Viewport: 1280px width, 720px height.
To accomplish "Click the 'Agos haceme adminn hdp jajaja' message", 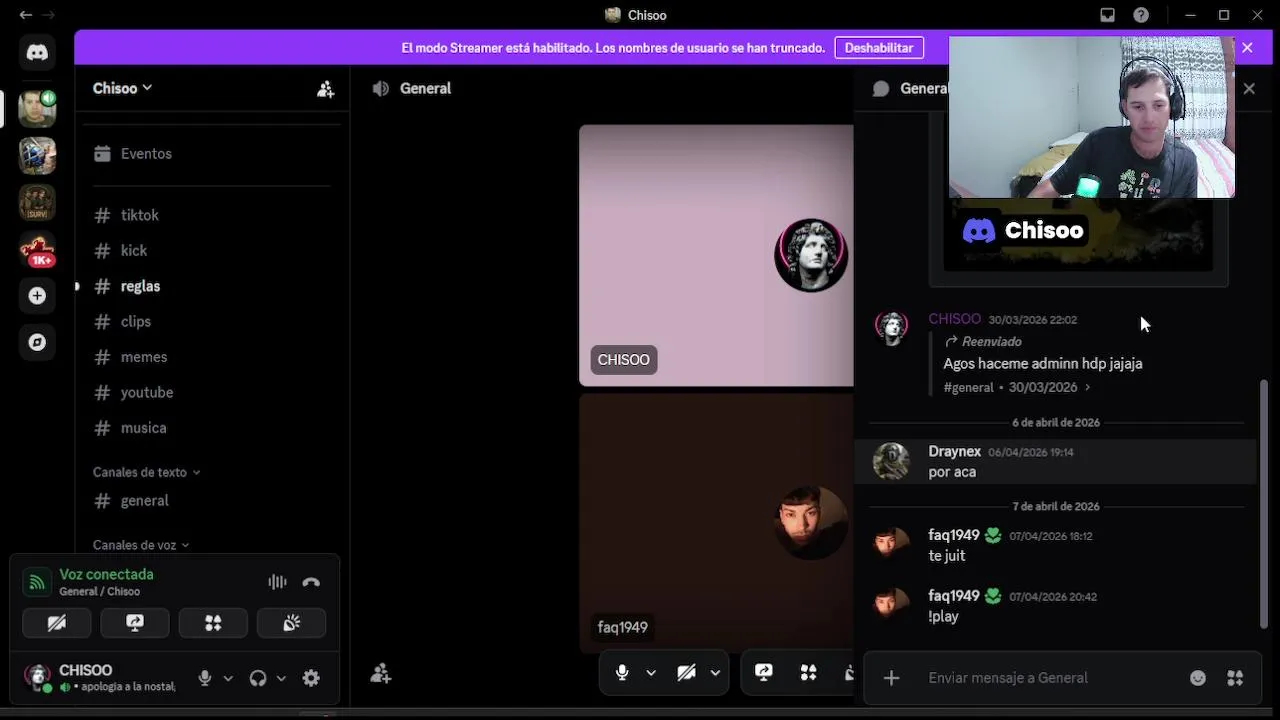I will pos(1042,364).
